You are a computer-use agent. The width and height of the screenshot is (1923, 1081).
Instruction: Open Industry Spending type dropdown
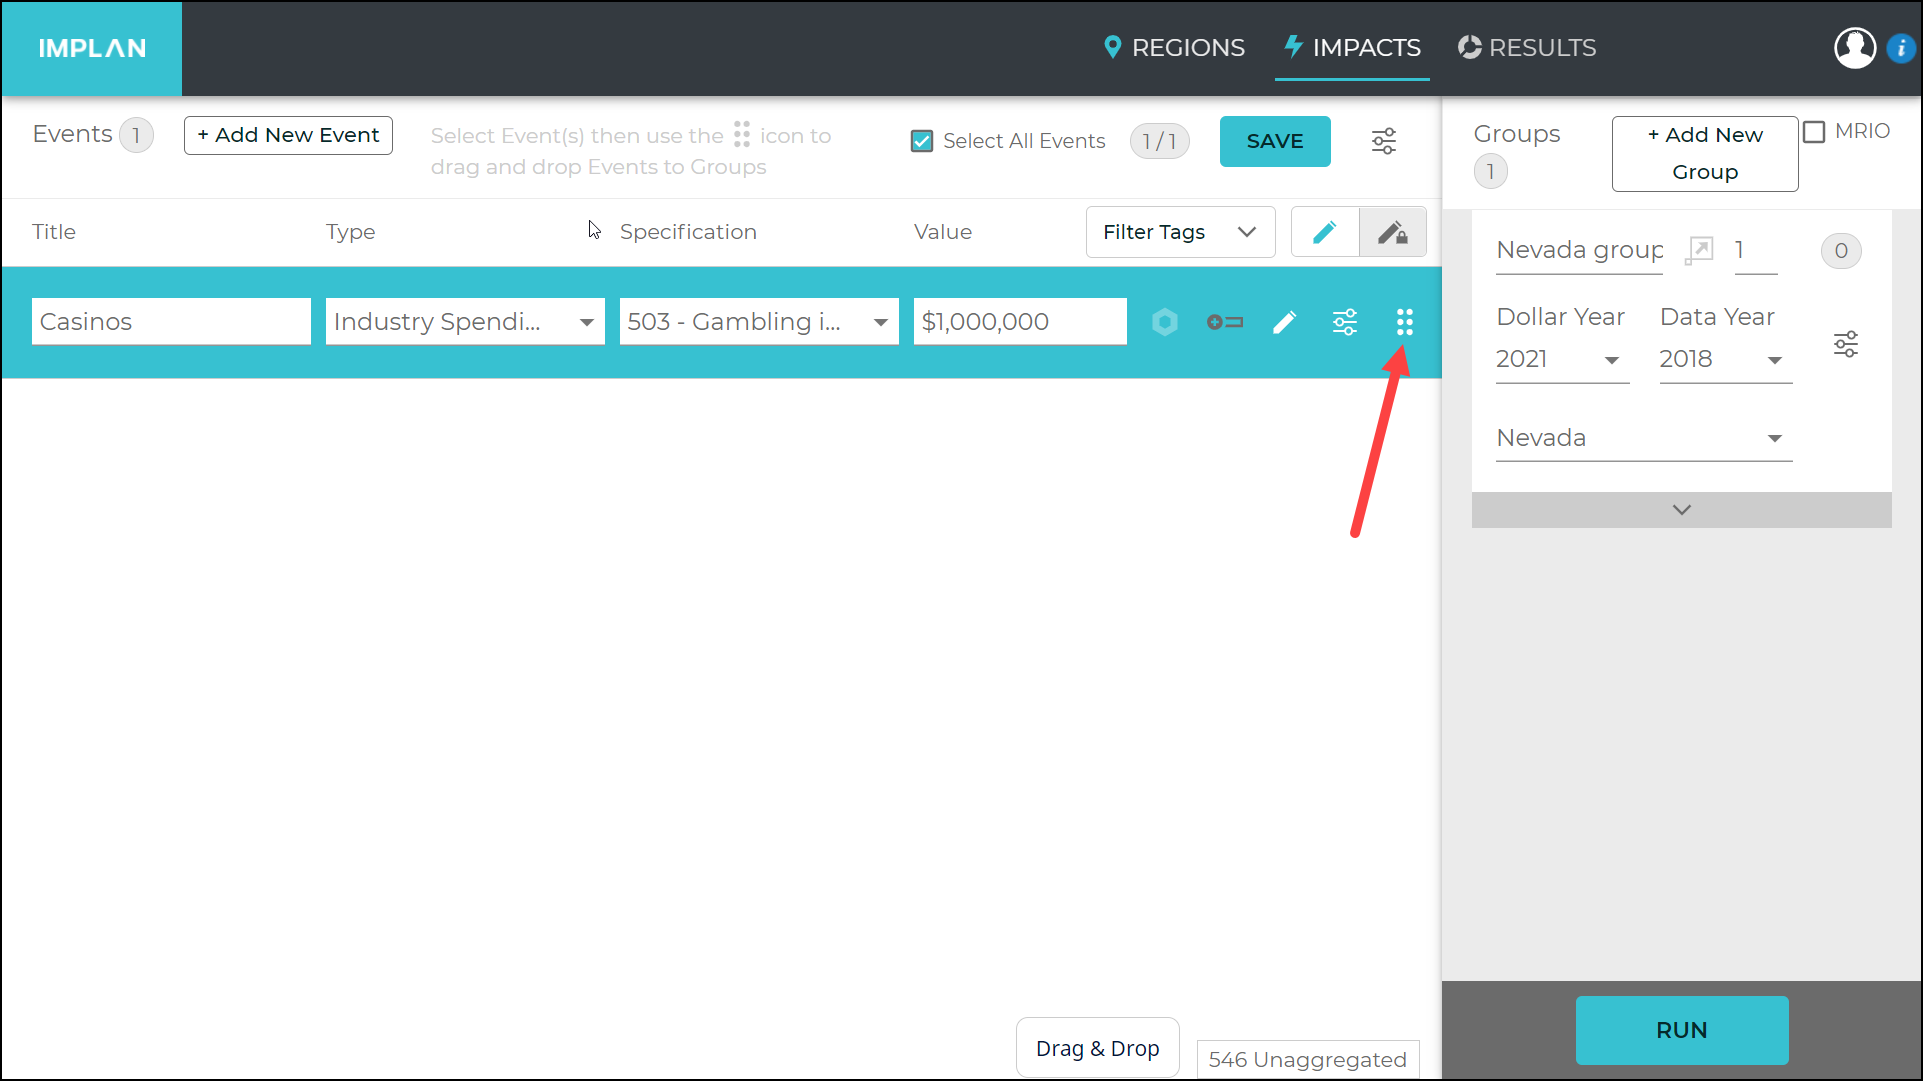point(465,322)
